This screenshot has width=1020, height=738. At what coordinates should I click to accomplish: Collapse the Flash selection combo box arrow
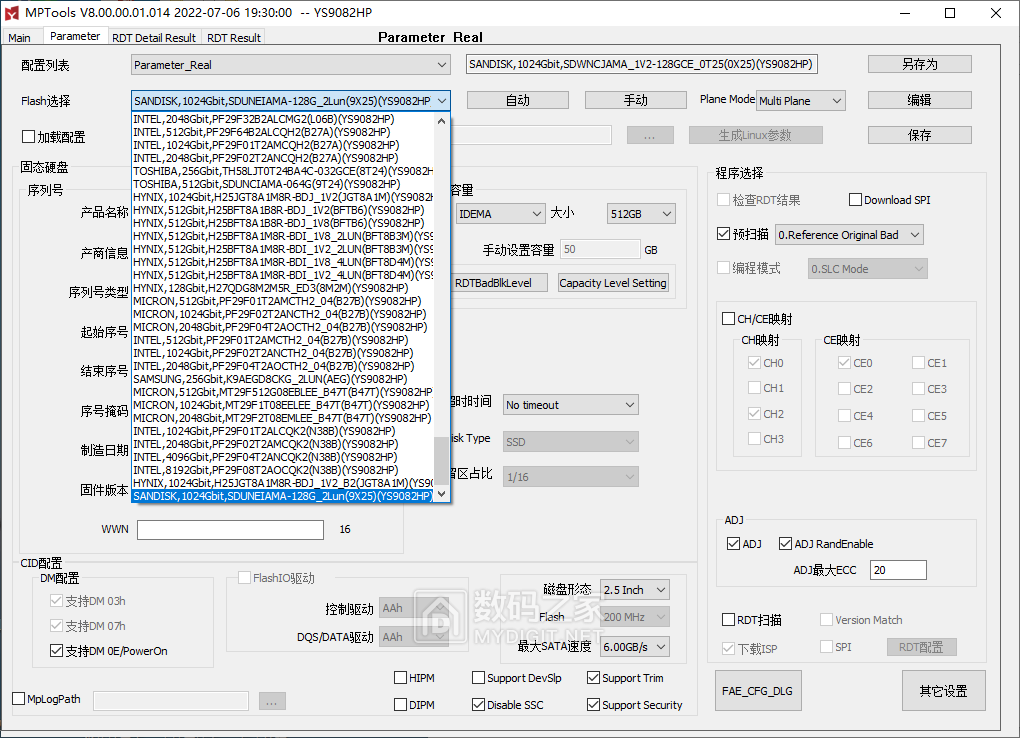[x=442, y=101]
